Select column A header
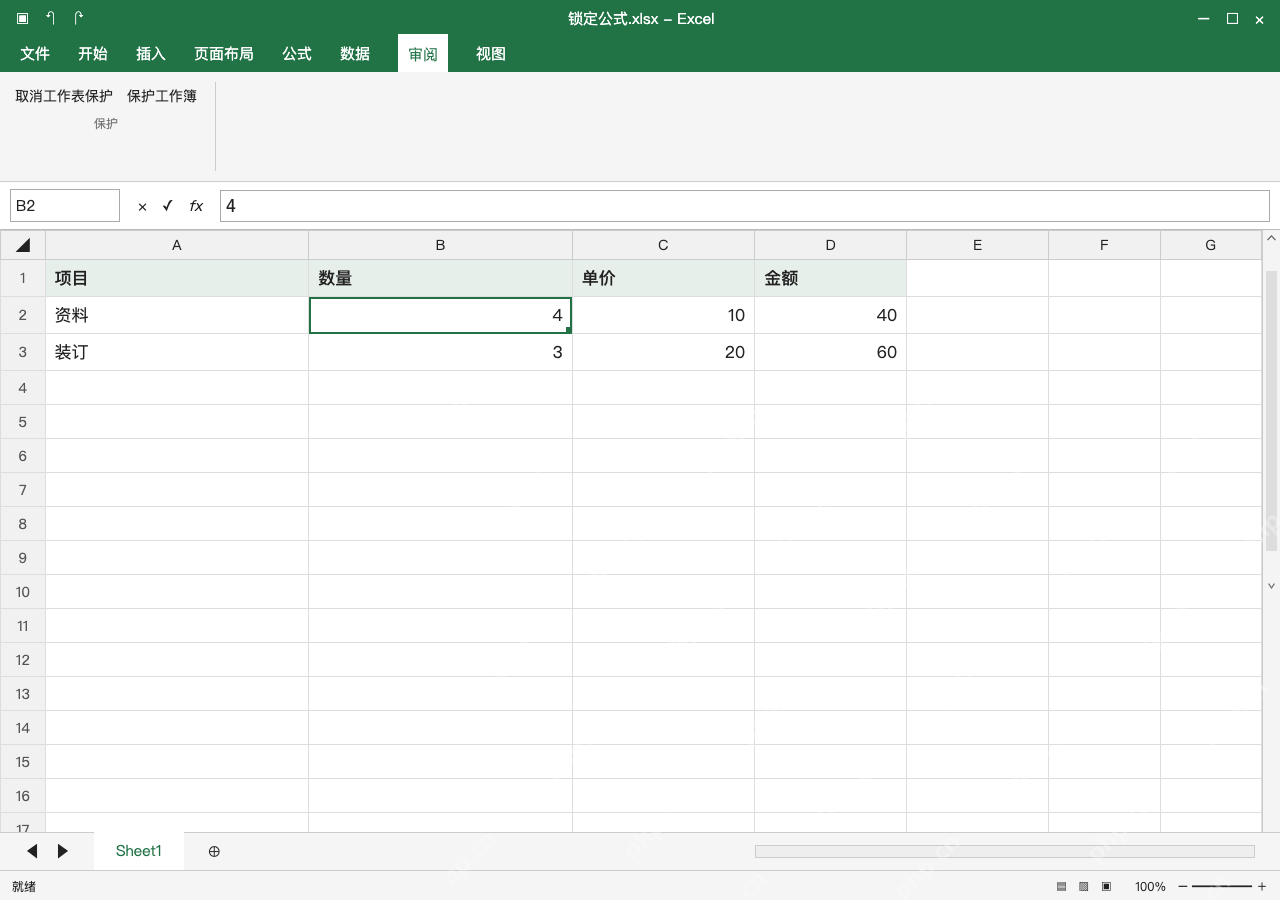The height and width of the screenshot is (900, 1280). point(177,245)
